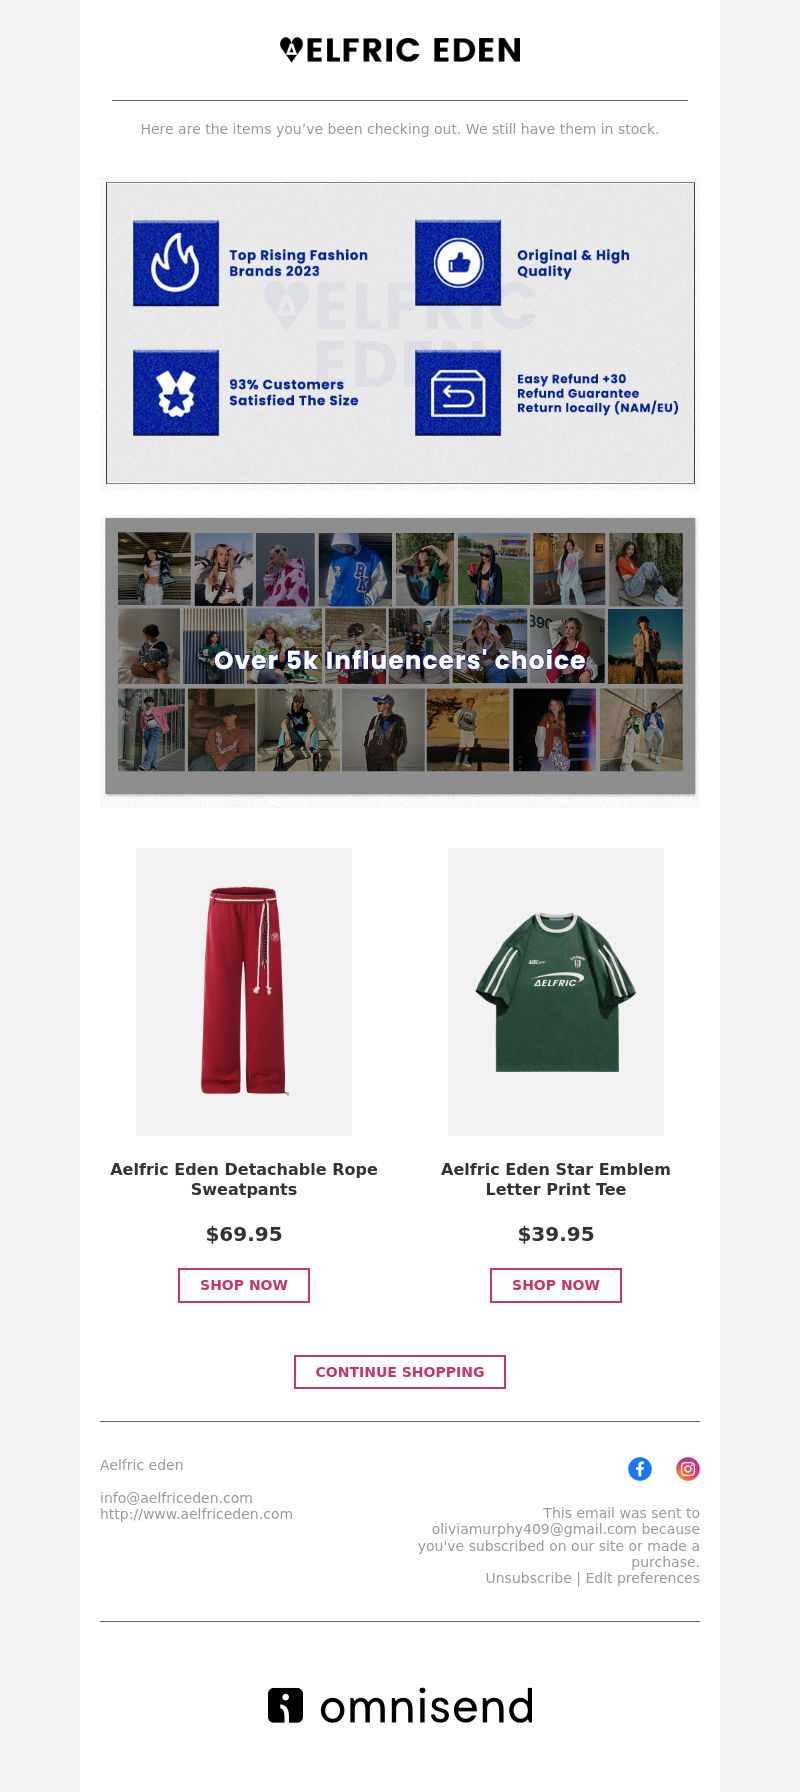Click the Continue Shopping button
The image size is (800, 1792).
pyautogui.click(x=400, y=1372)
